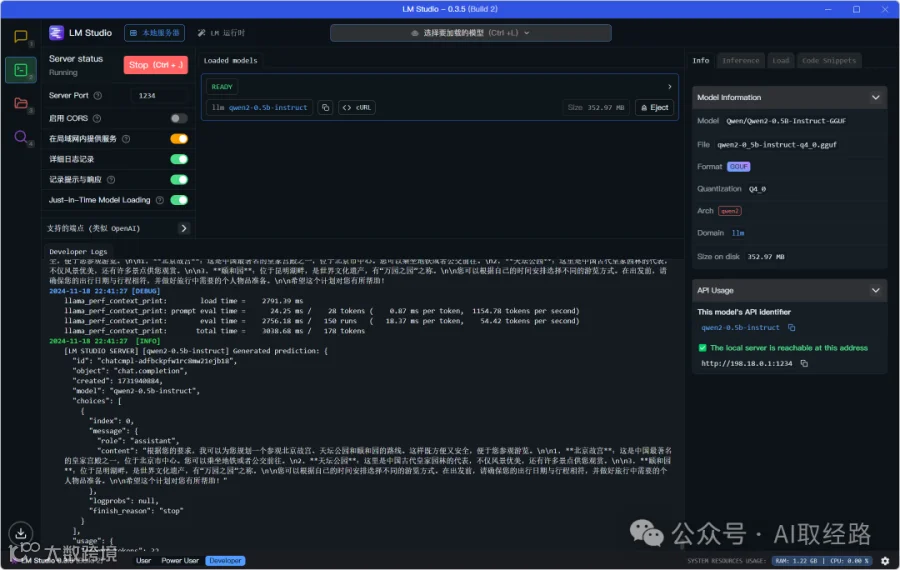Switch to Code Snippets tab
Screen dimensions: 900x570
coord(829,60)
